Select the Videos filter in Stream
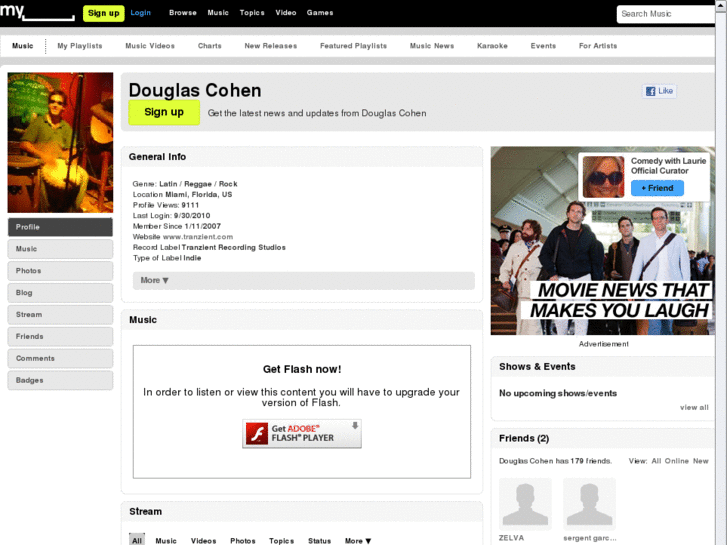The width and height of the screenshot is (727, 545). pos(204,541)
